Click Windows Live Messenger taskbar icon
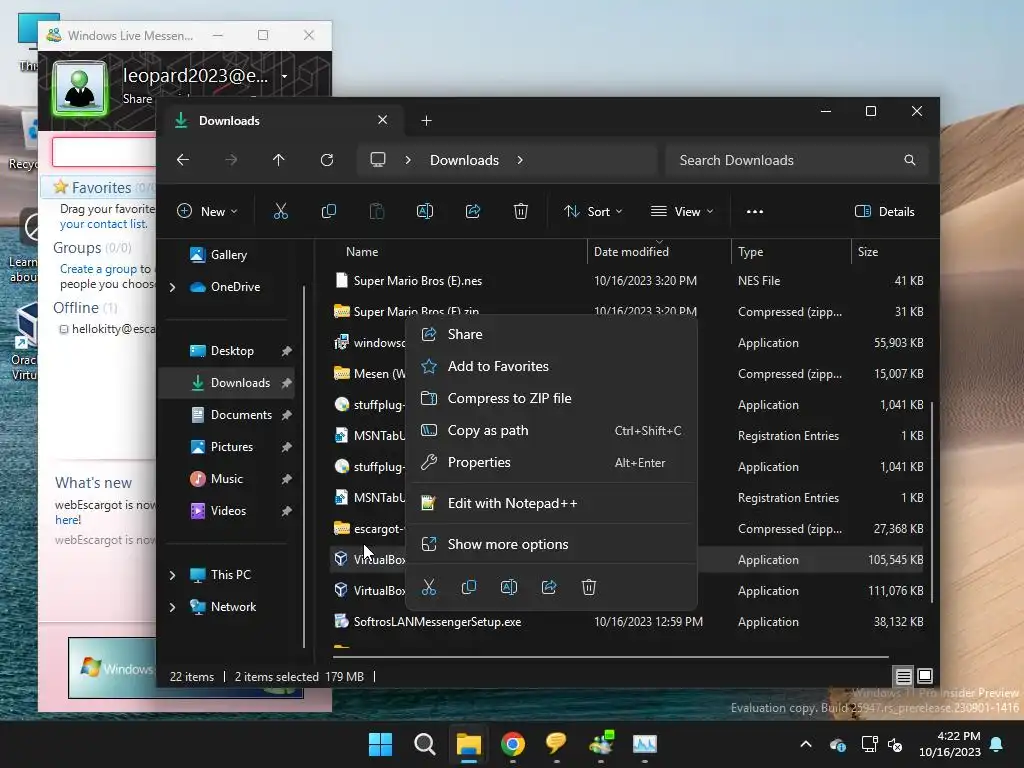The image size is (1024, 768). (x=601, y=744)
